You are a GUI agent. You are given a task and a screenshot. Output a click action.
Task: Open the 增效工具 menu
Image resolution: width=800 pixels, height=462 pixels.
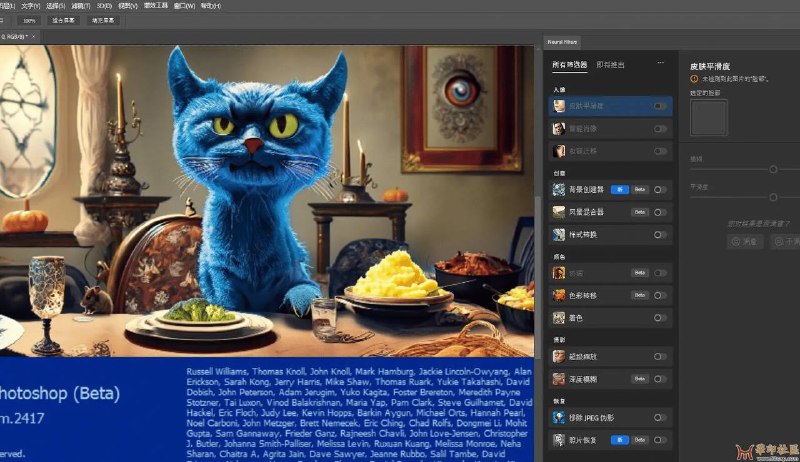click(156, 6)
